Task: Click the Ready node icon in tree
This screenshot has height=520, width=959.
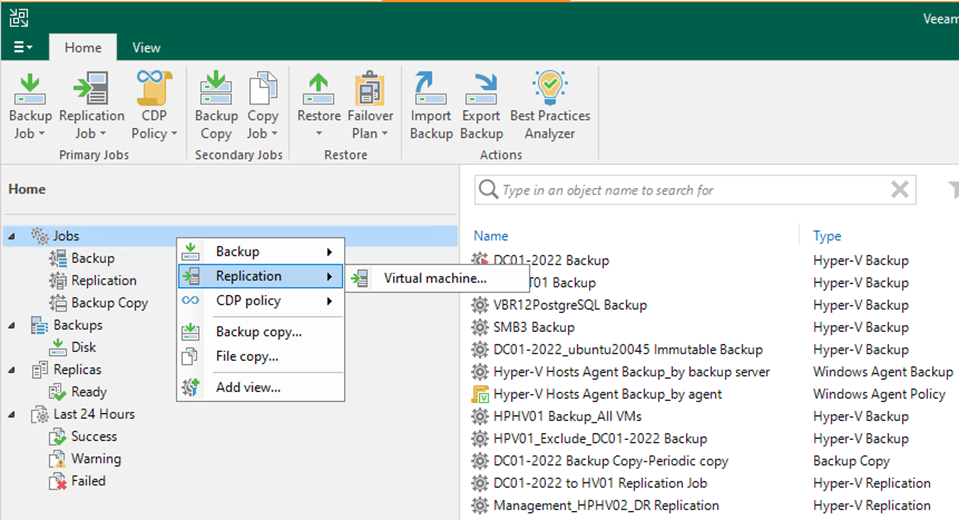Action: point(58,392)
